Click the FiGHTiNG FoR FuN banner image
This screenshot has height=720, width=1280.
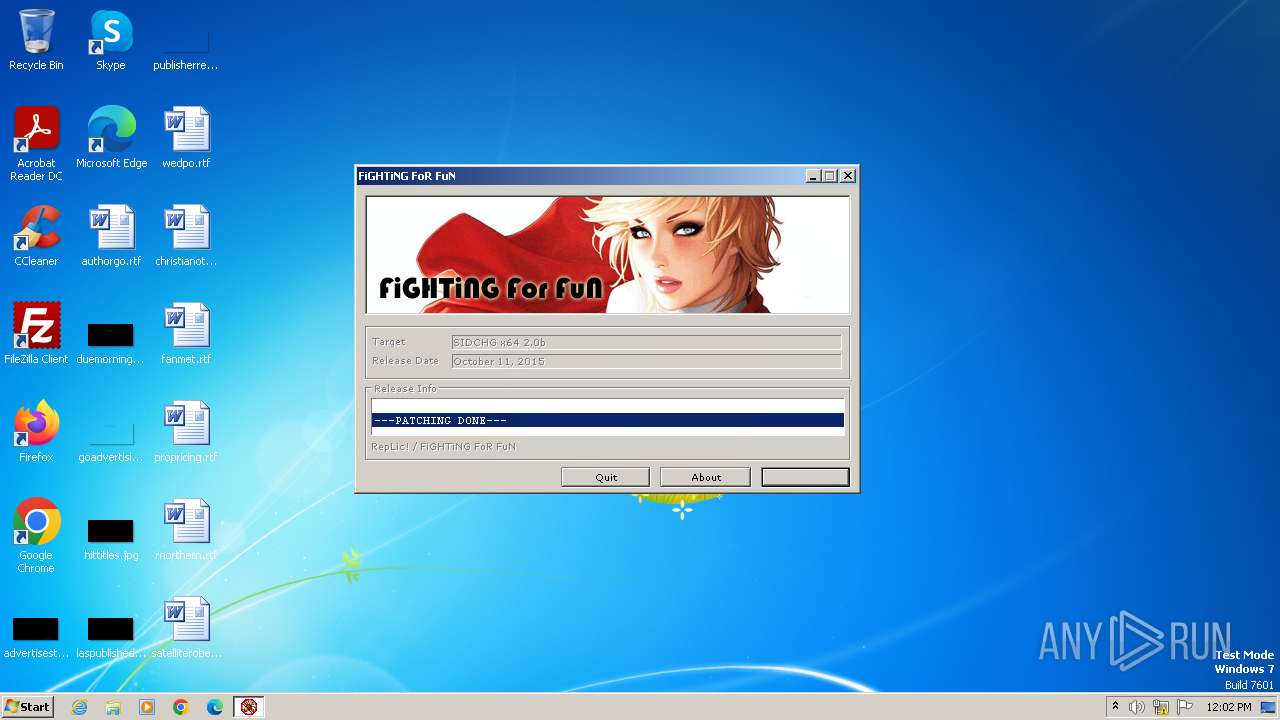pos(608,255)
